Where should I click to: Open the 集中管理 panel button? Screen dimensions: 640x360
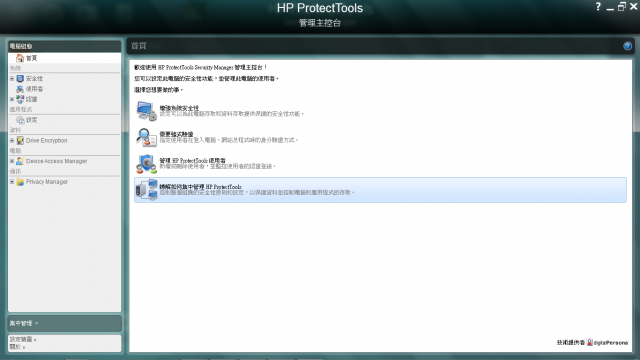64,323
